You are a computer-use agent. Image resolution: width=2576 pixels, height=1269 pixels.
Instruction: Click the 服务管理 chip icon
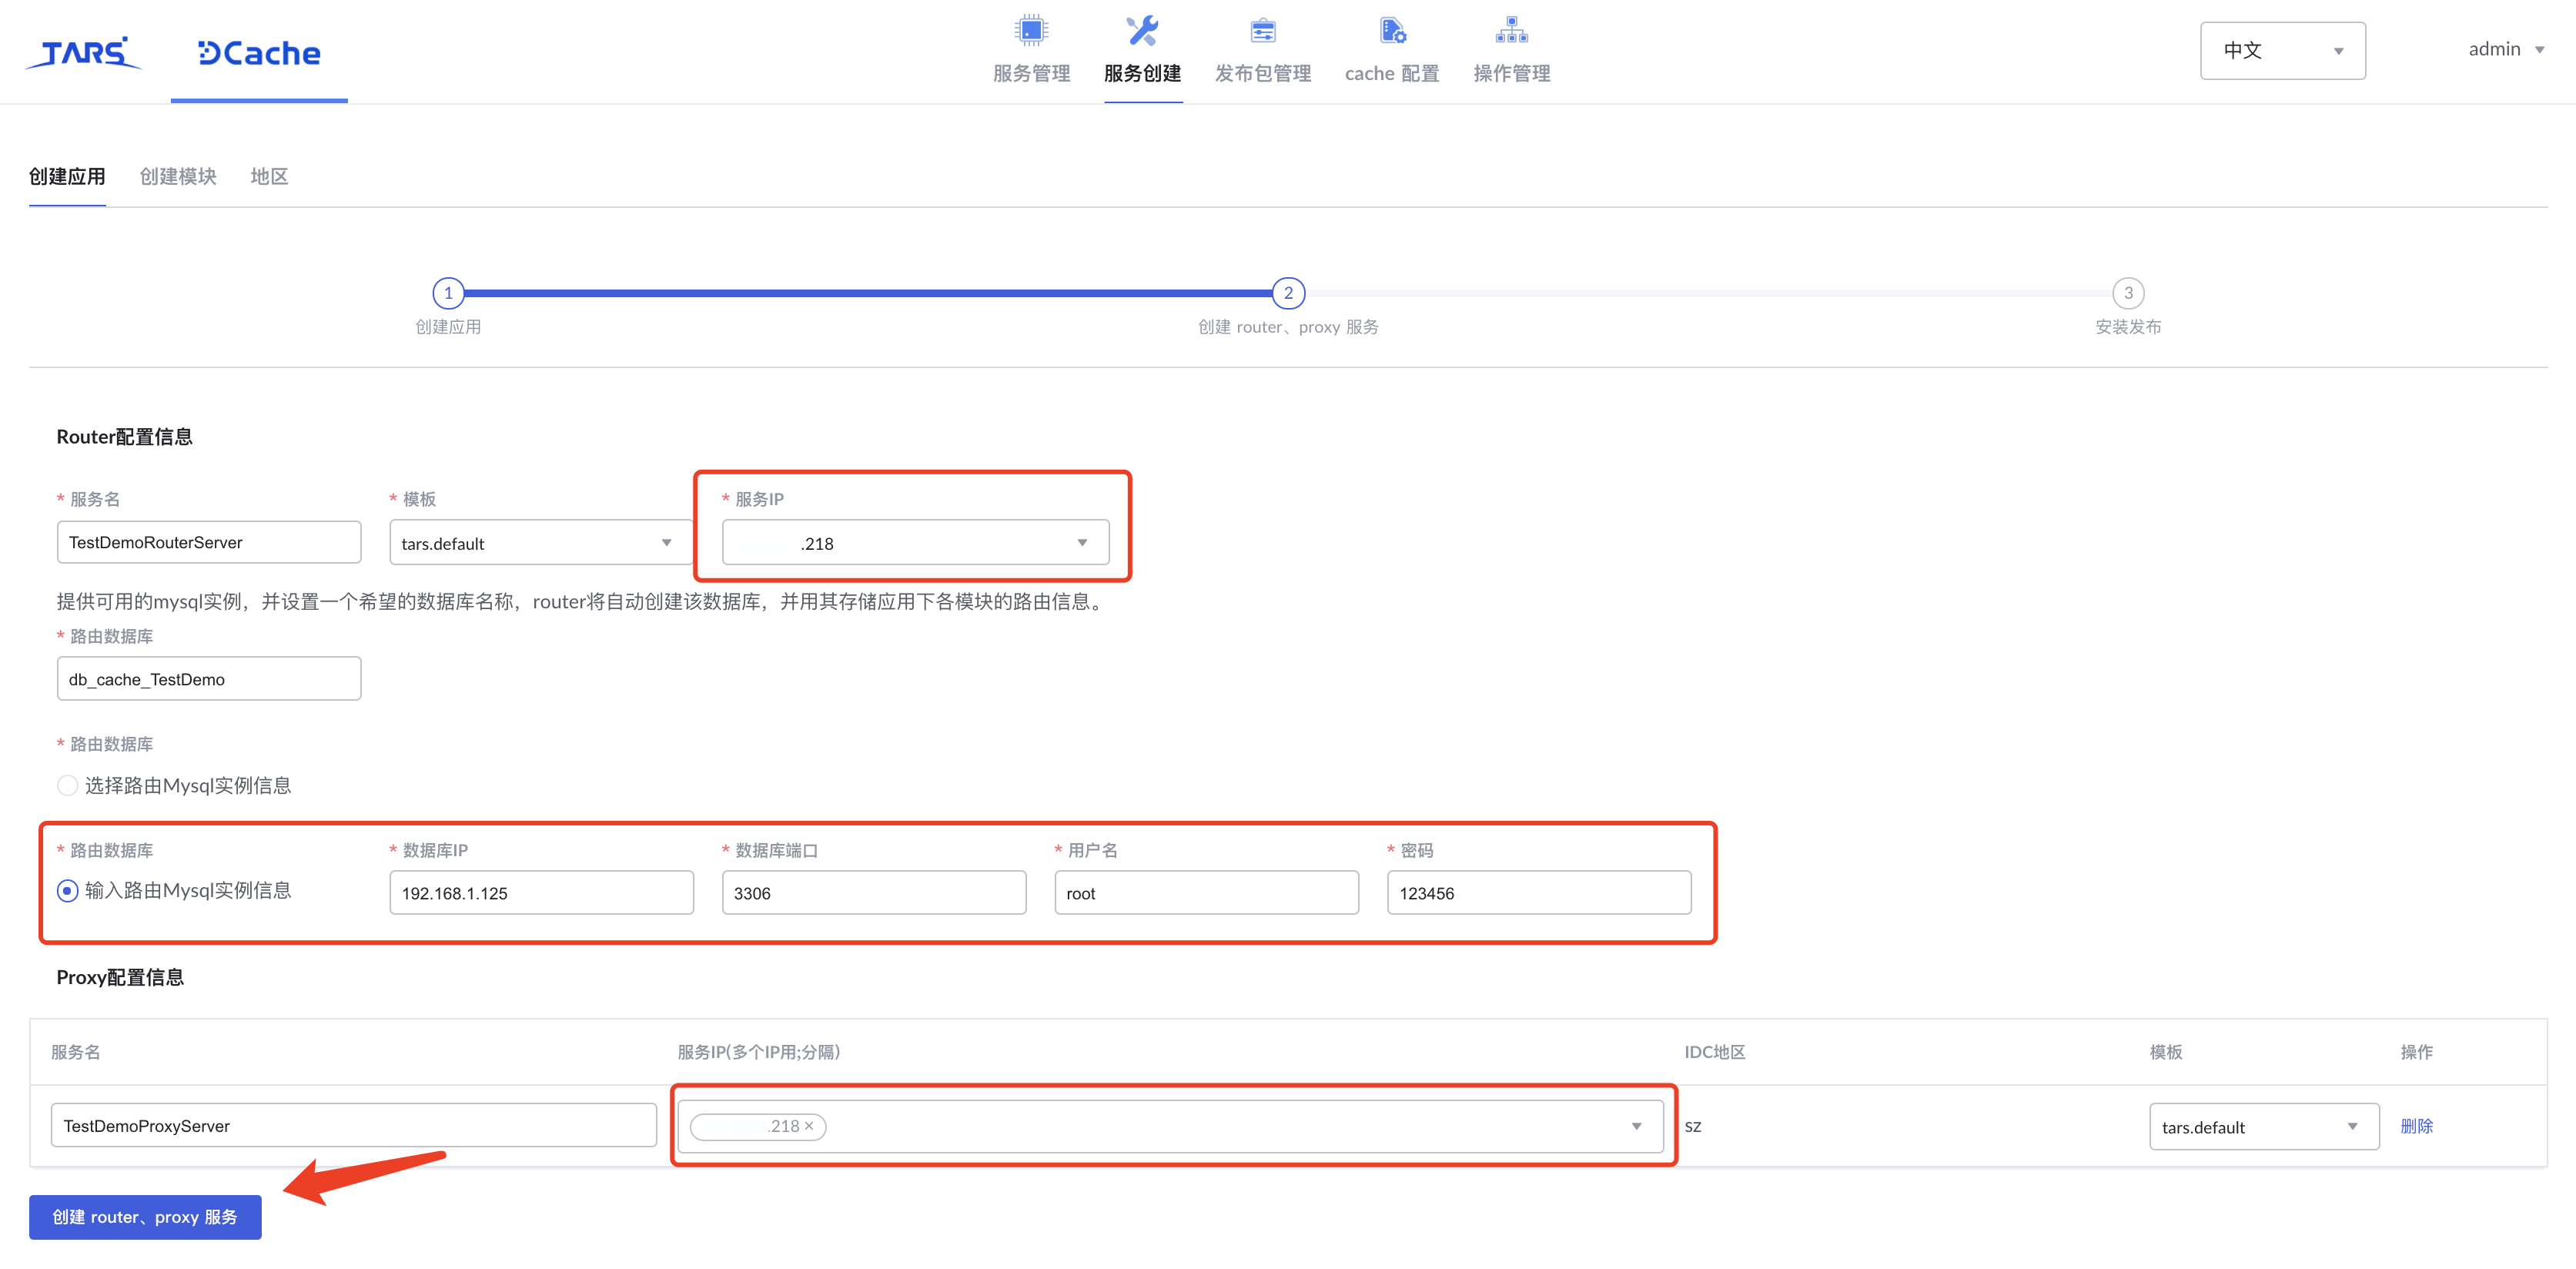[1031, 30]
